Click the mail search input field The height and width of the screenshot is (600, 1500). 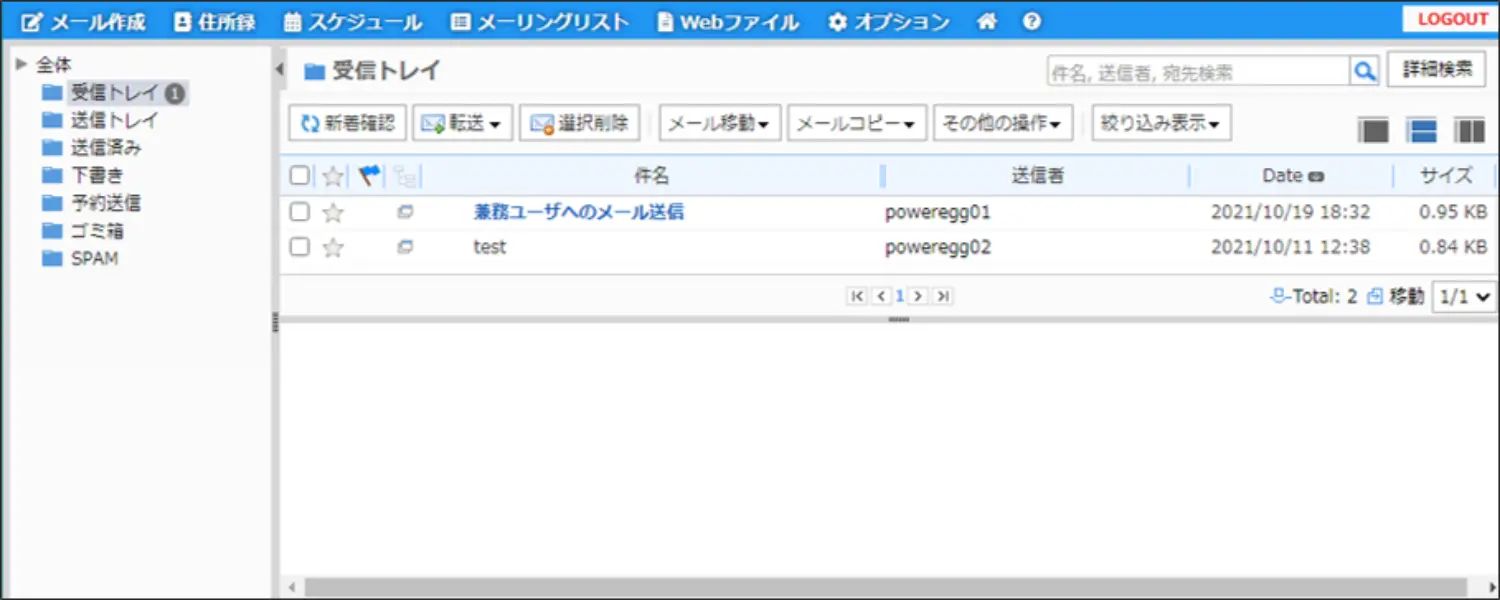[1197, 71]
